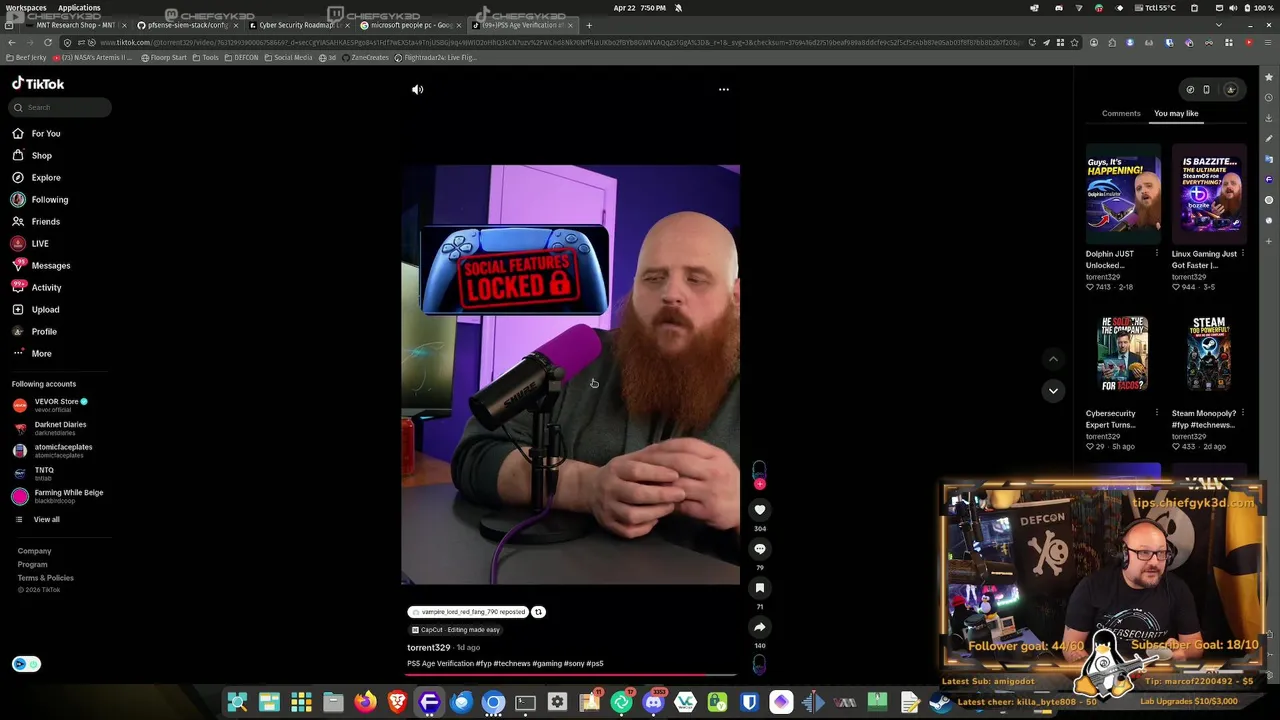This screenshot has height=720, width=1280.
Task: Go to the Explore page
Action: point(36,177)
